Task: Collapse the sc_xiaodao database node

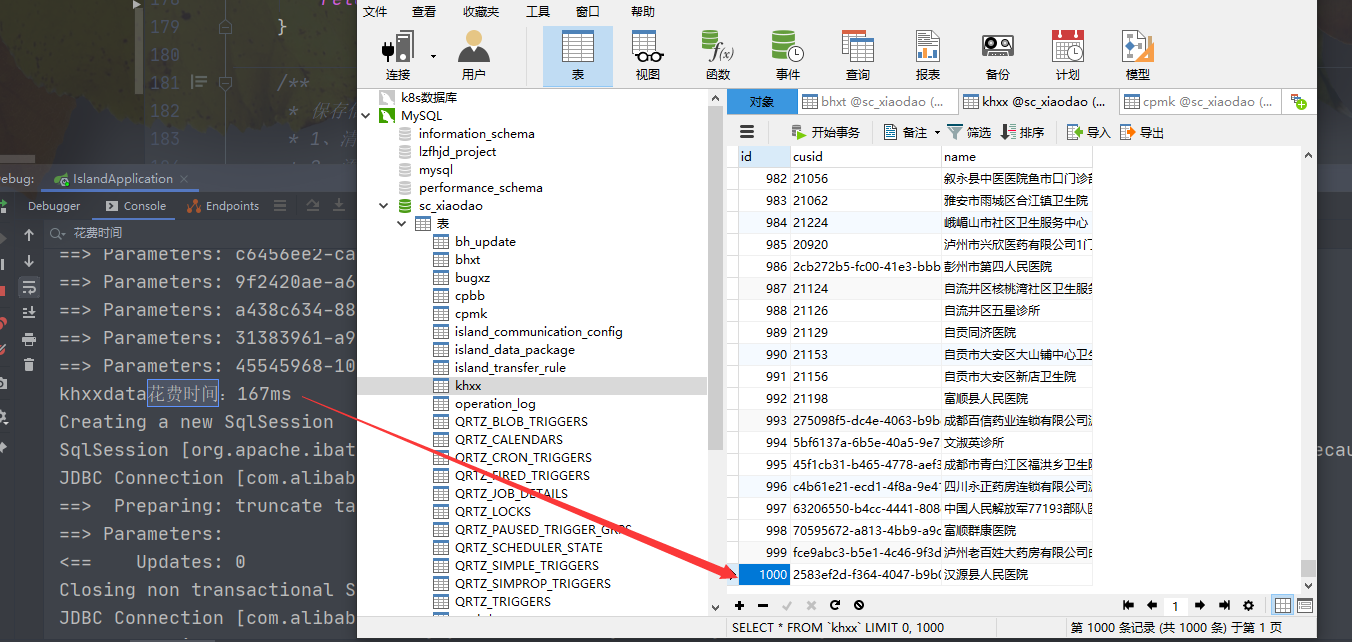Action: click(x=384, y=206)
